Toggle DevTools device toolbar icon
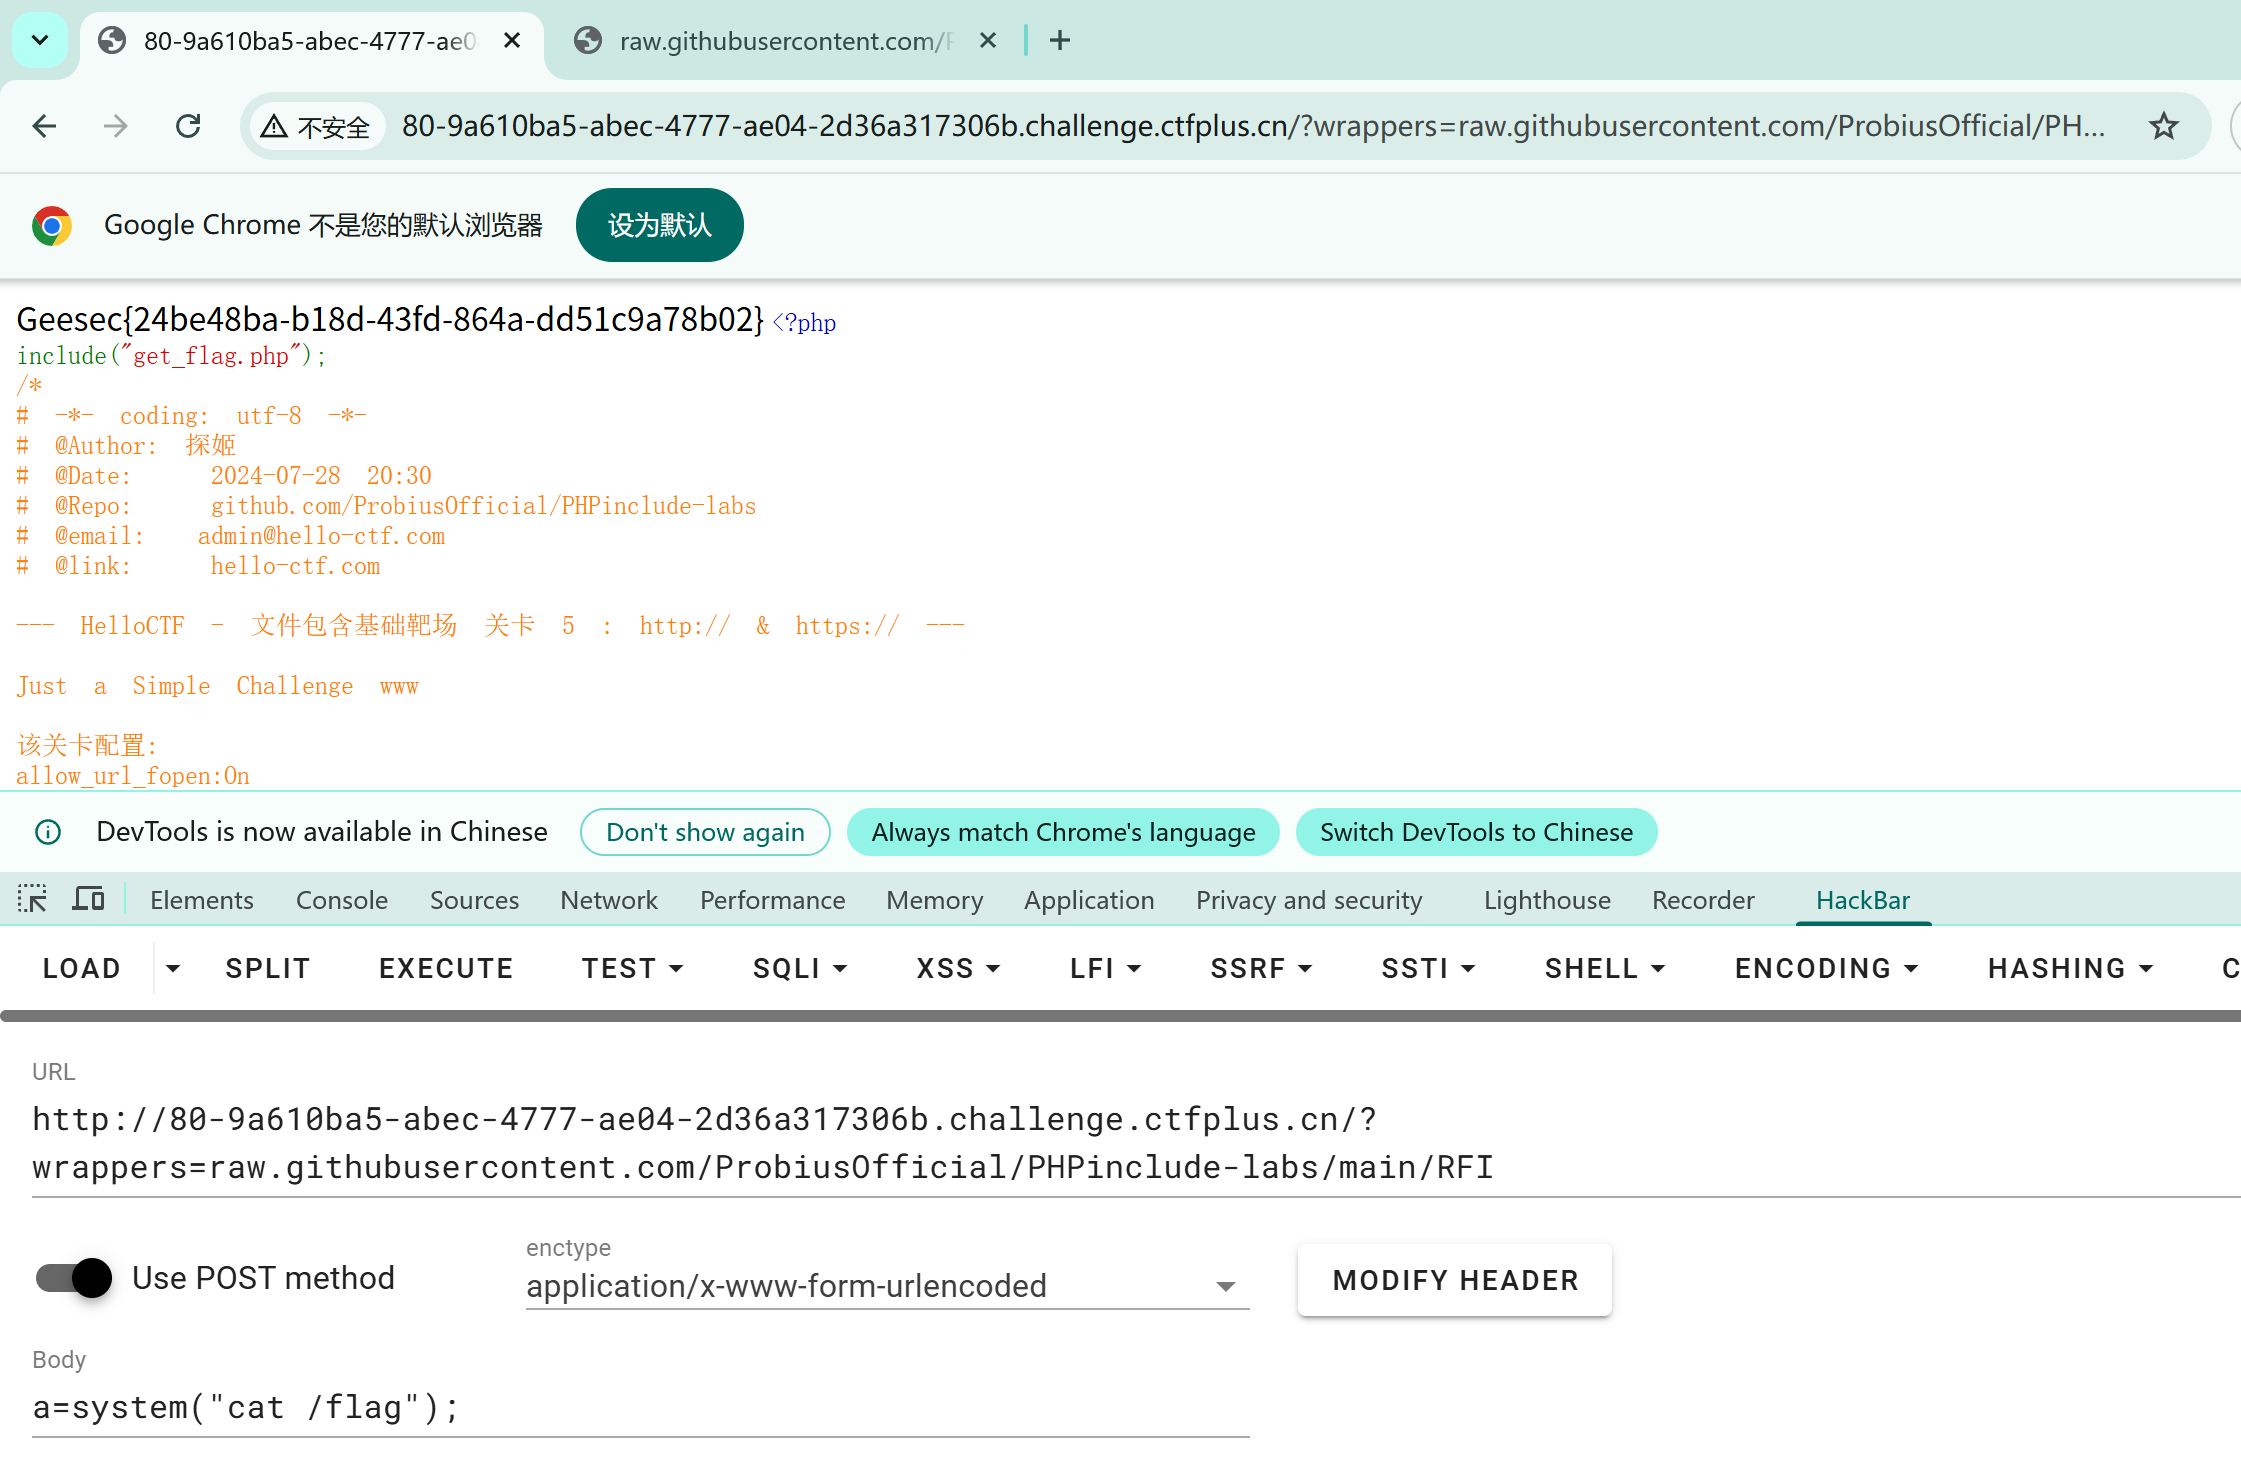Viewport: 2241px width, 1472px height. 88,899
